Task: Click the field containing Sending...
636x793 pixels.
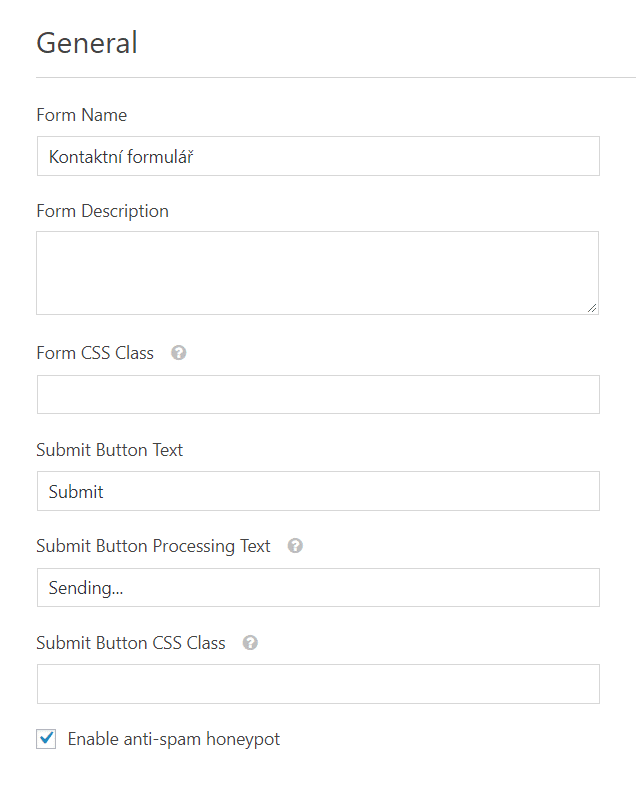Action: point(318,588)
